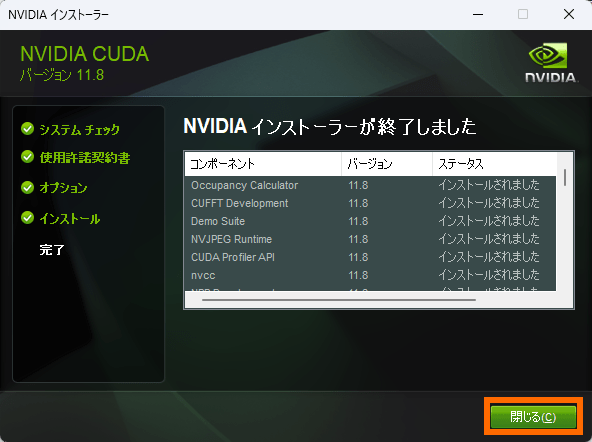Click the horizontal scrollbar of the component list
592x442 pixels.
tap(339, 300)
